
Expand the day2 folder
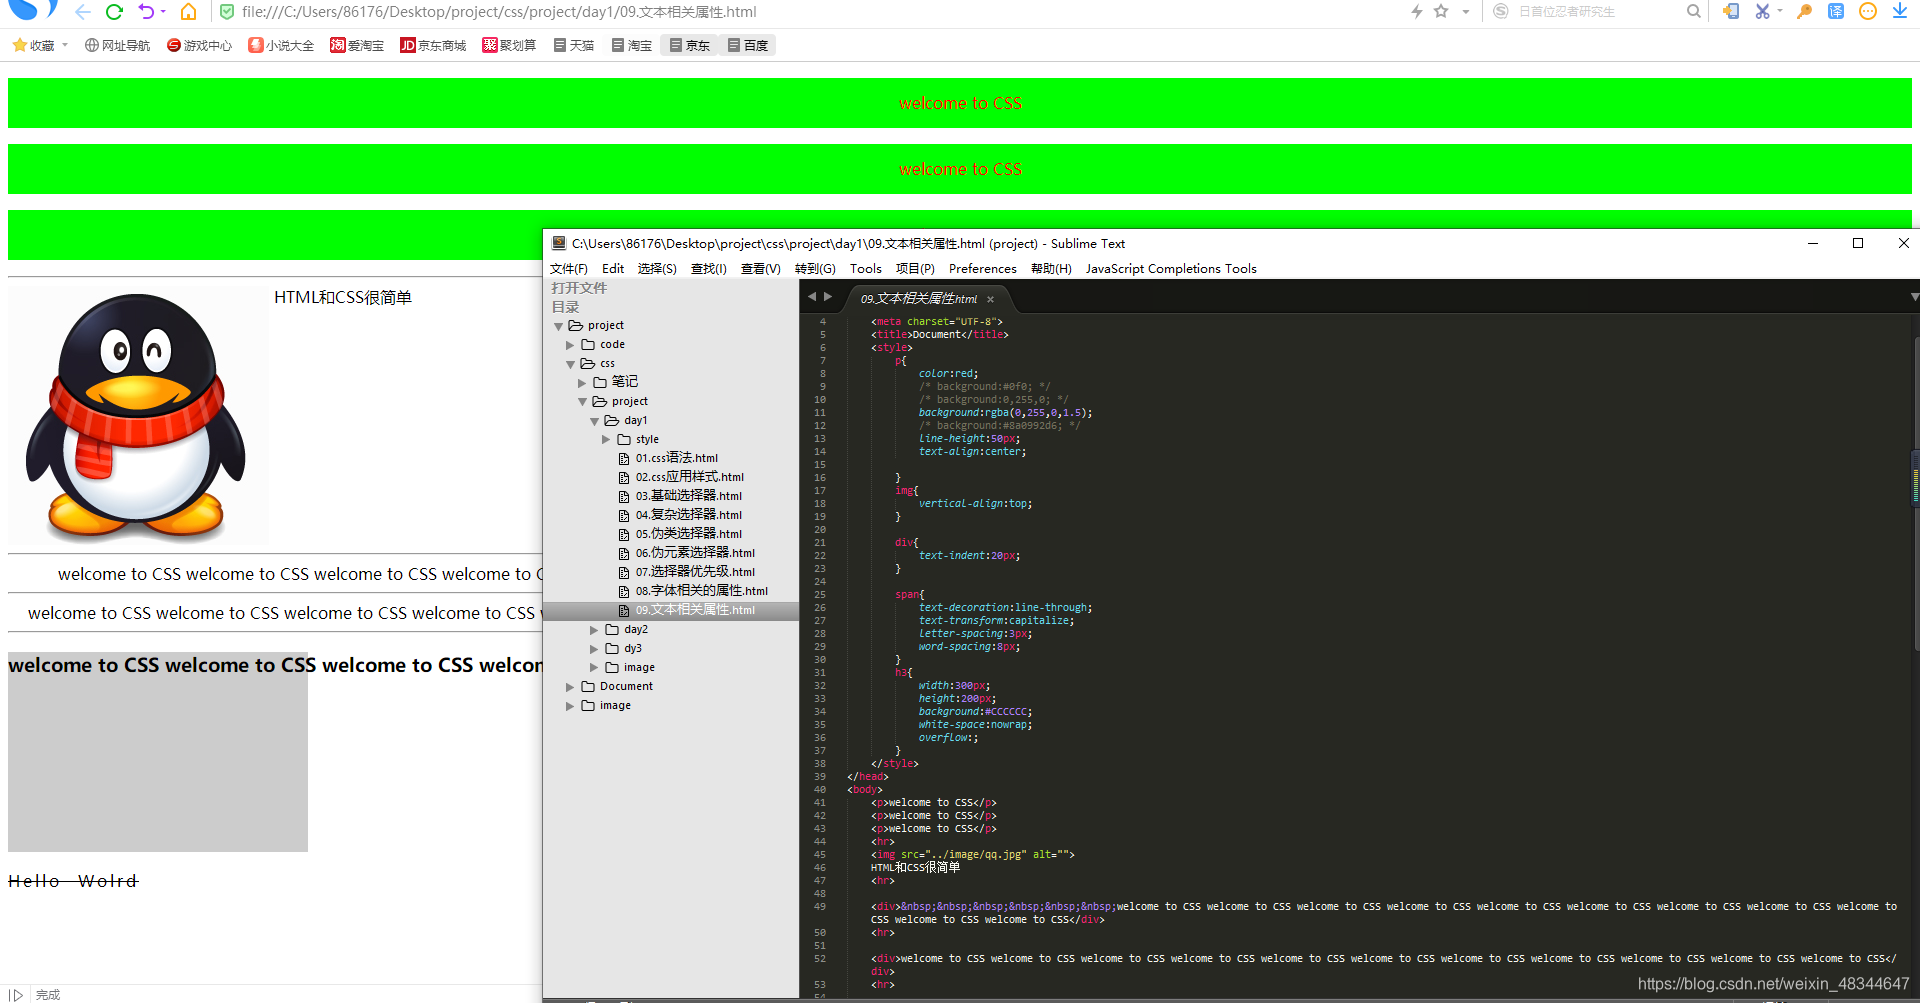pos(595,630)
